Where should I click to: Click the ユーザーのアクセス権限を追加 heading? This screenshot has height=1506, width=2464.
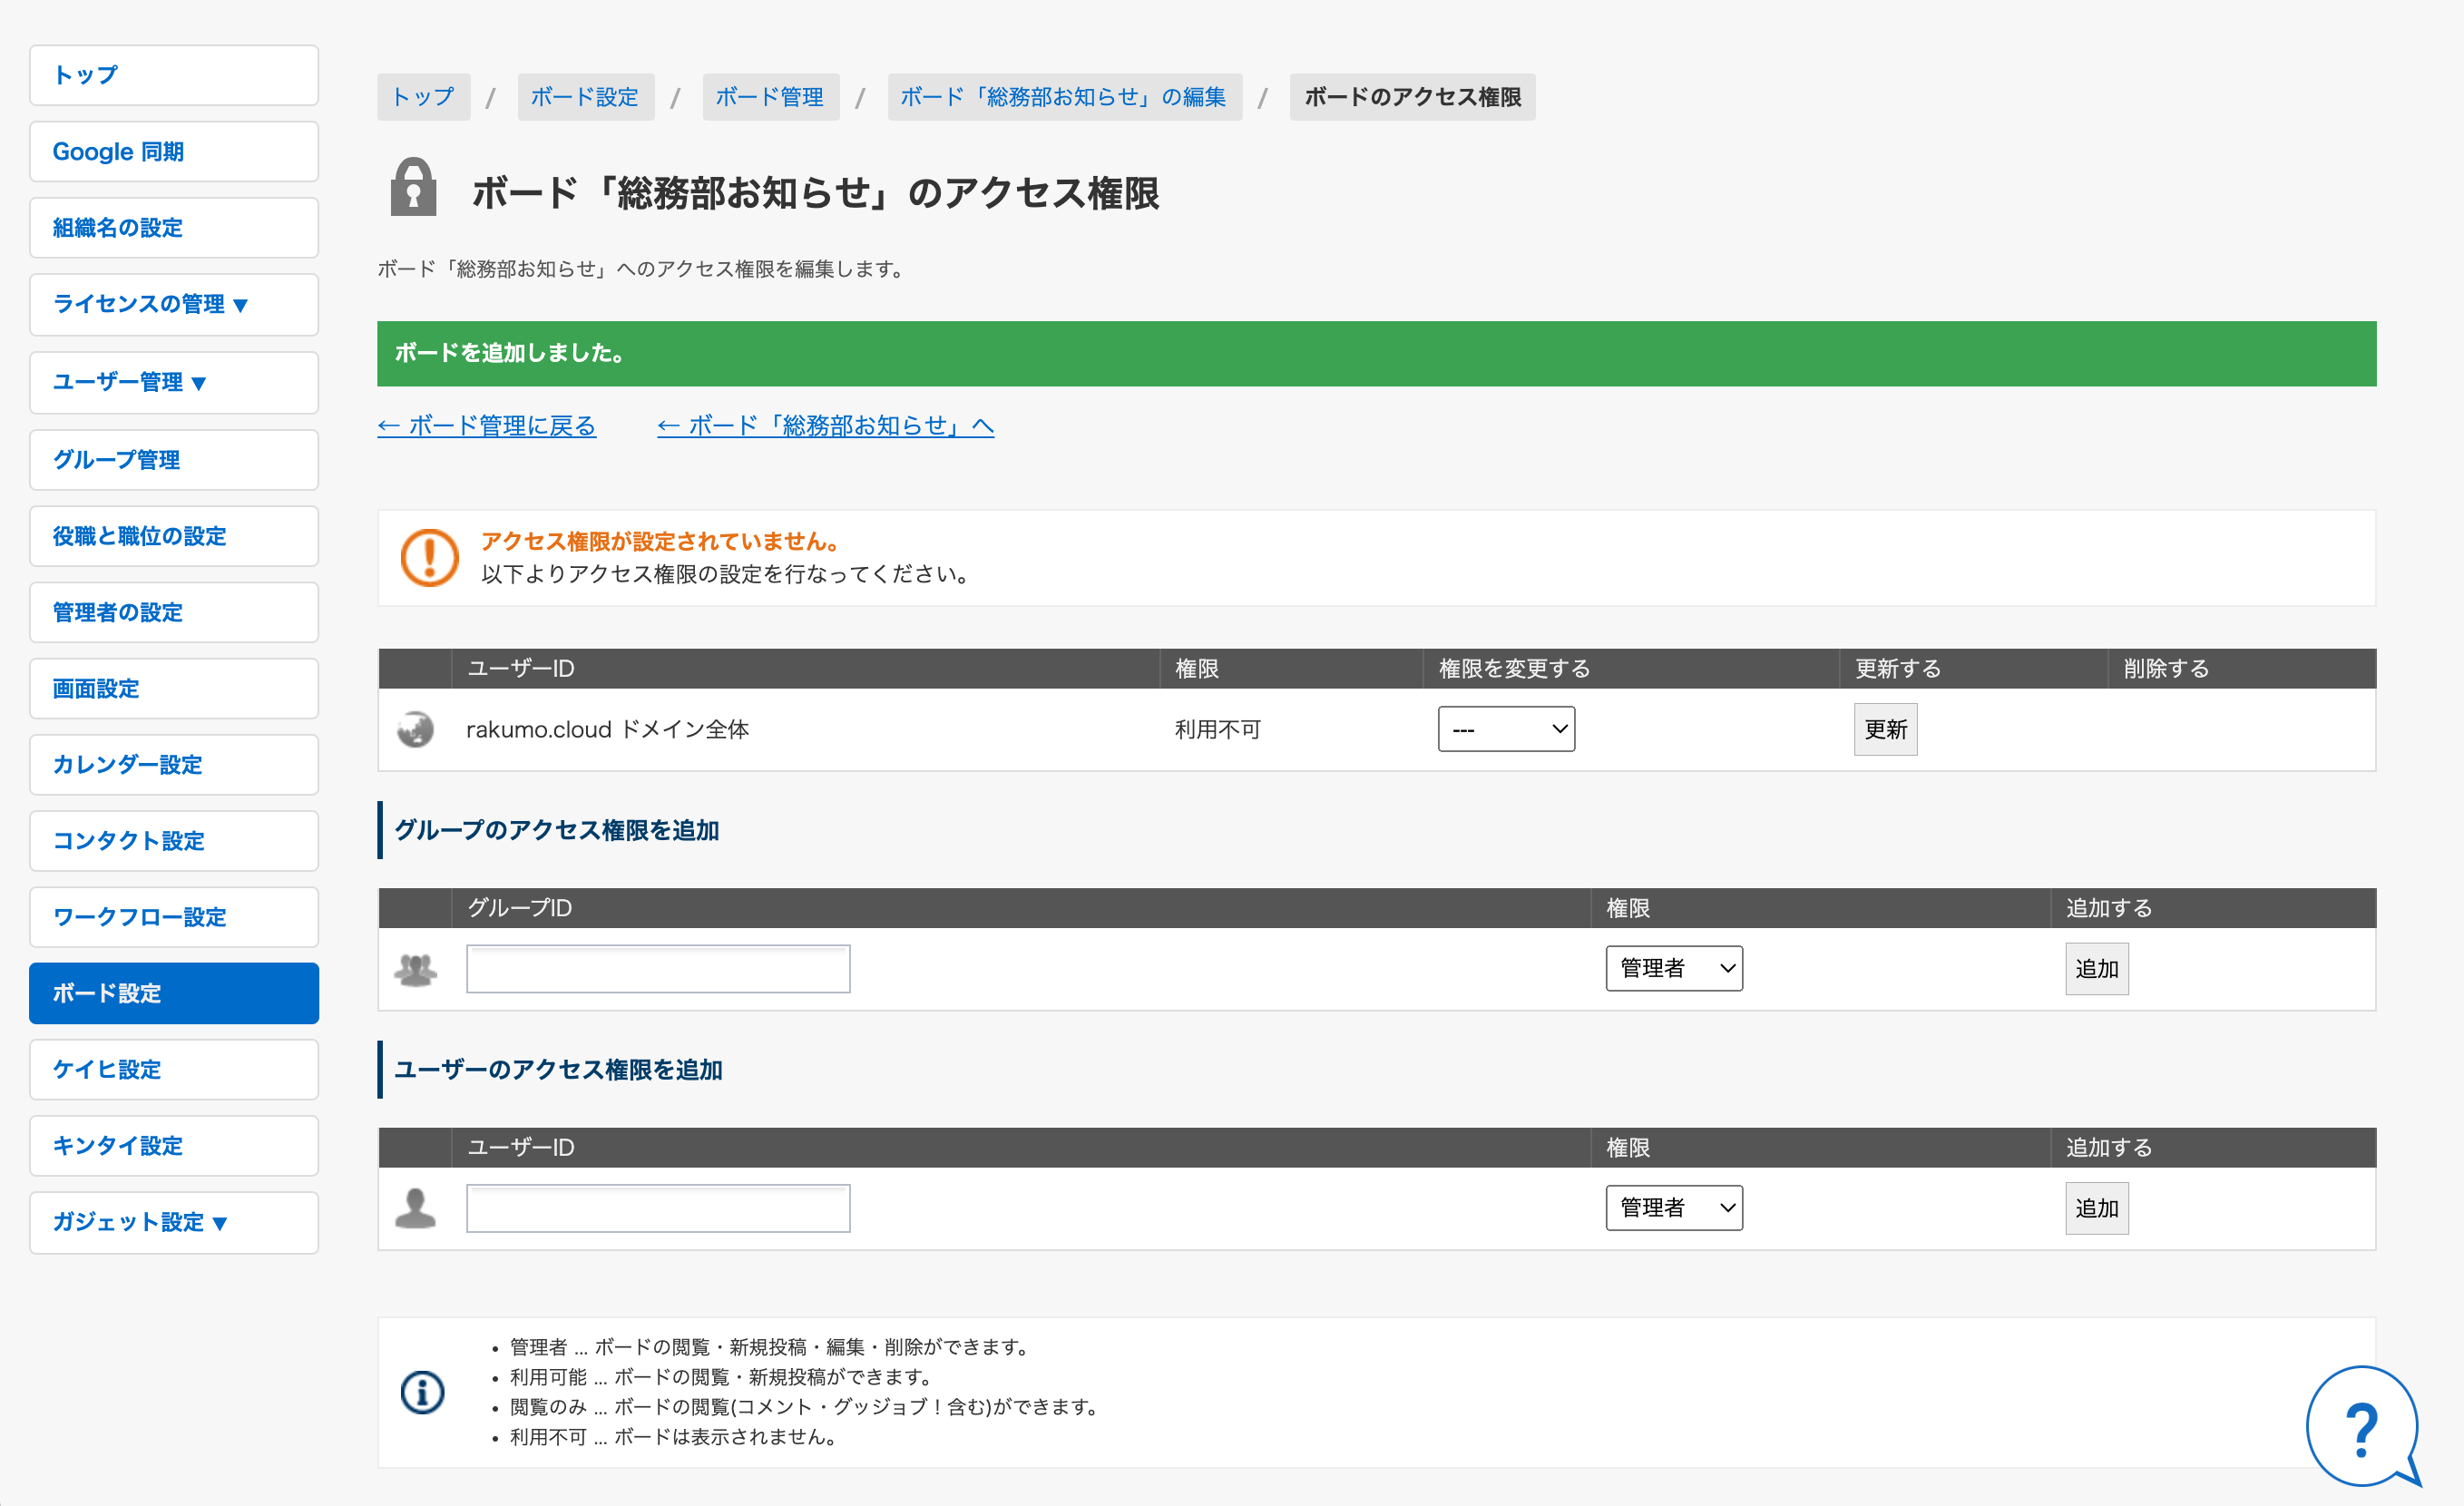(x=558, y=1070)
